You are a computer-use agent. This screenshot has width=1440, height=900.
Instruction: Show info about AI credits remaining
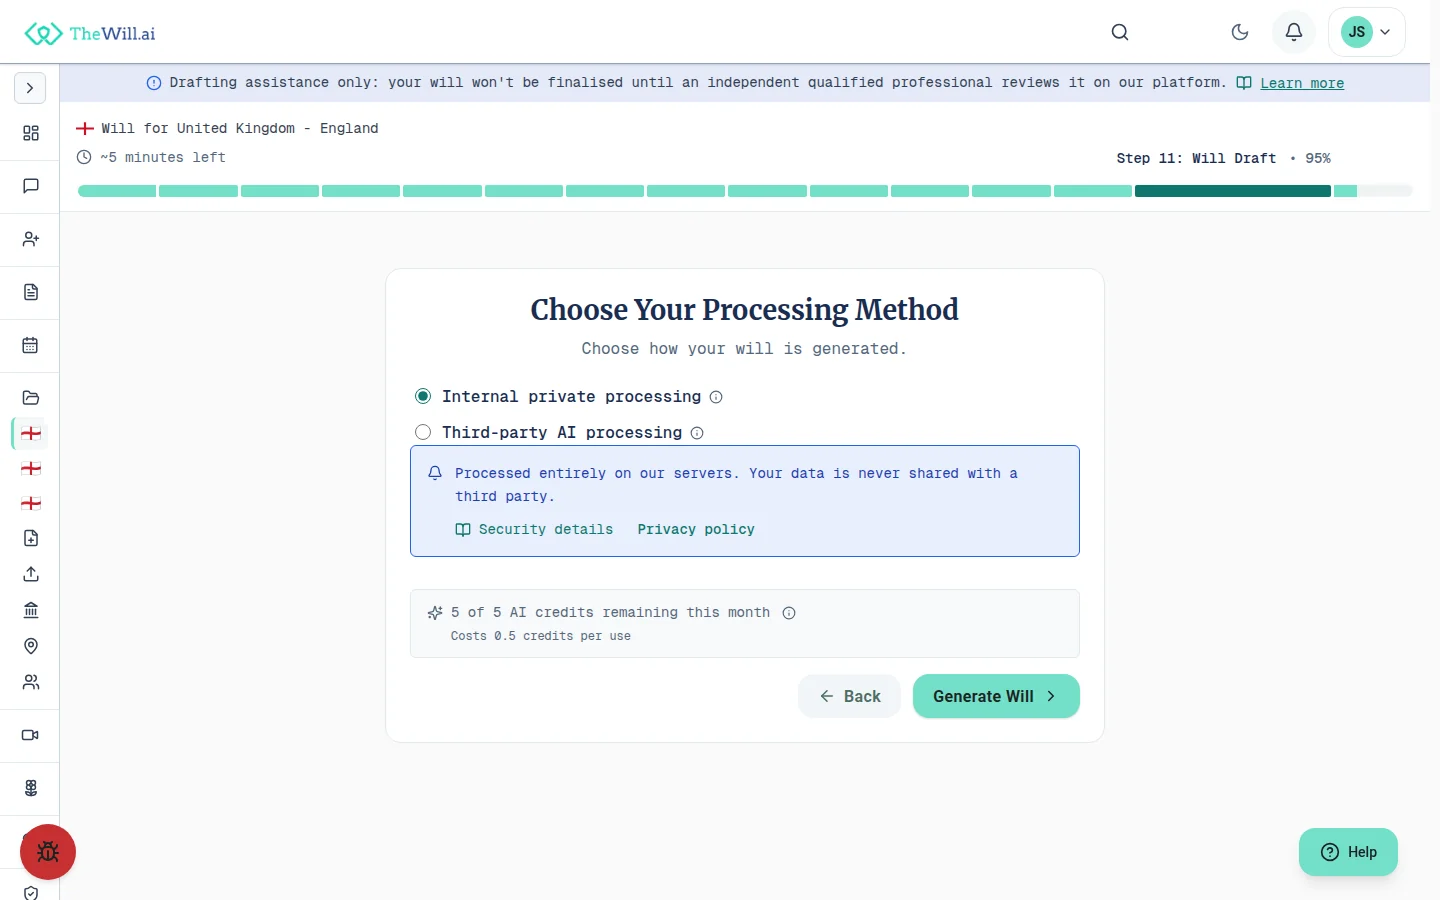click(x=789, y=613)
